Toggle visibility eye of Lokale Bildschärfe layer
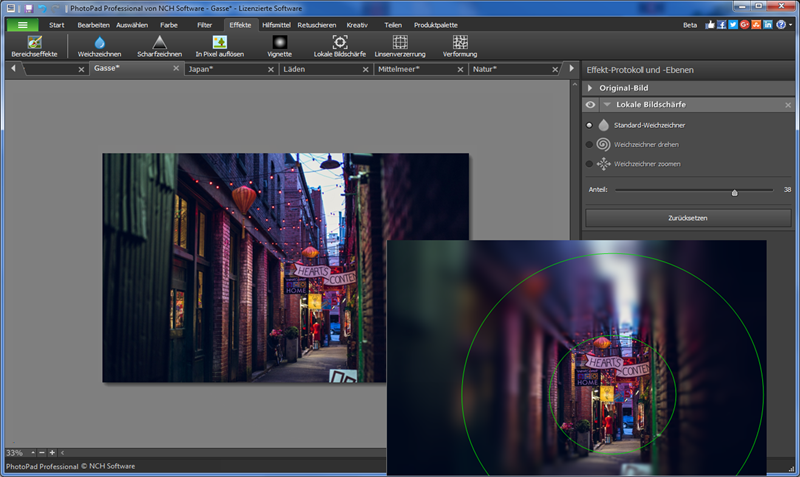The height and width of the screenshot is (477, 800). 590,105
